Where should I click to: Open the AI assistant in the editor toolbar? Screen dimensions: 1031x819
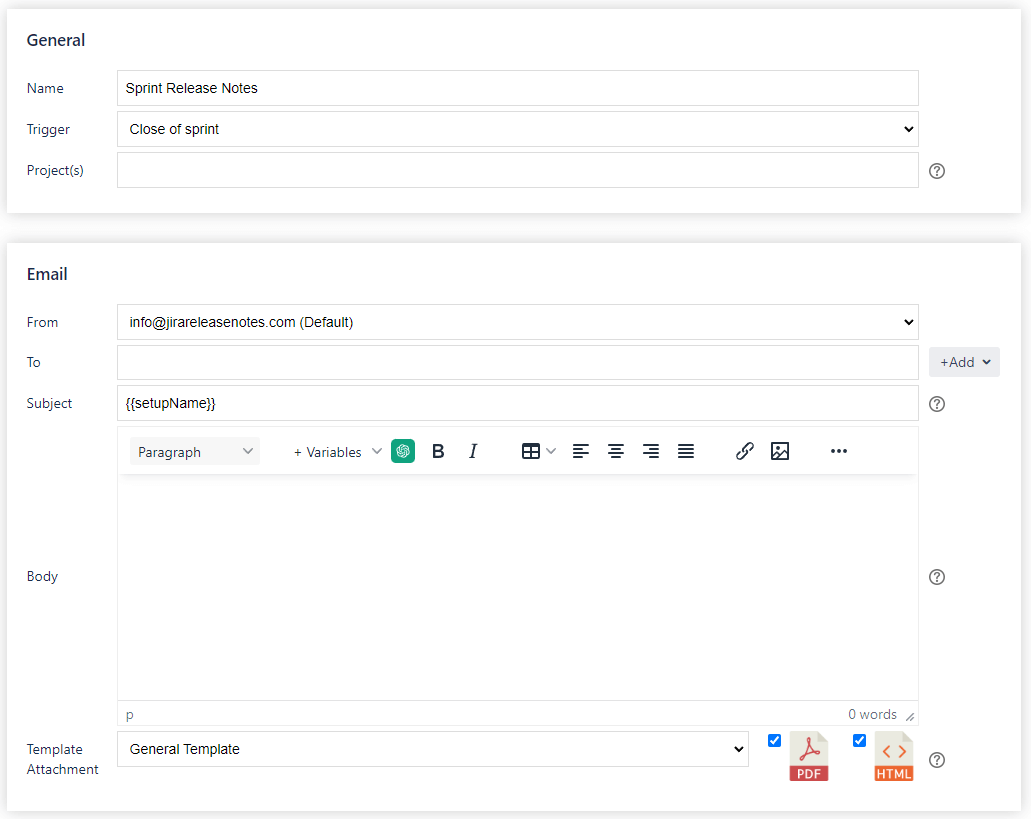tap(403, 451)
